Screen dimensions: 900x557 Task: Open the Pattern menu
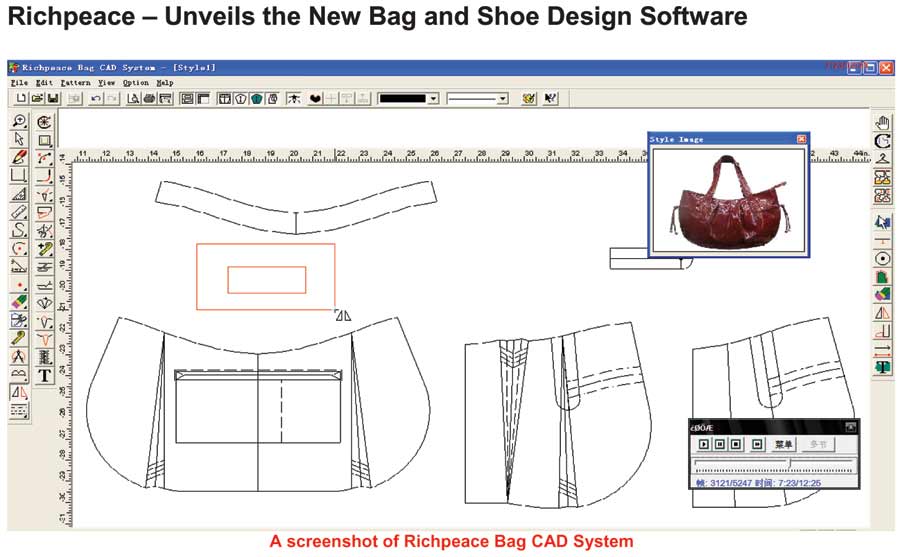click(x=75, y=83)
